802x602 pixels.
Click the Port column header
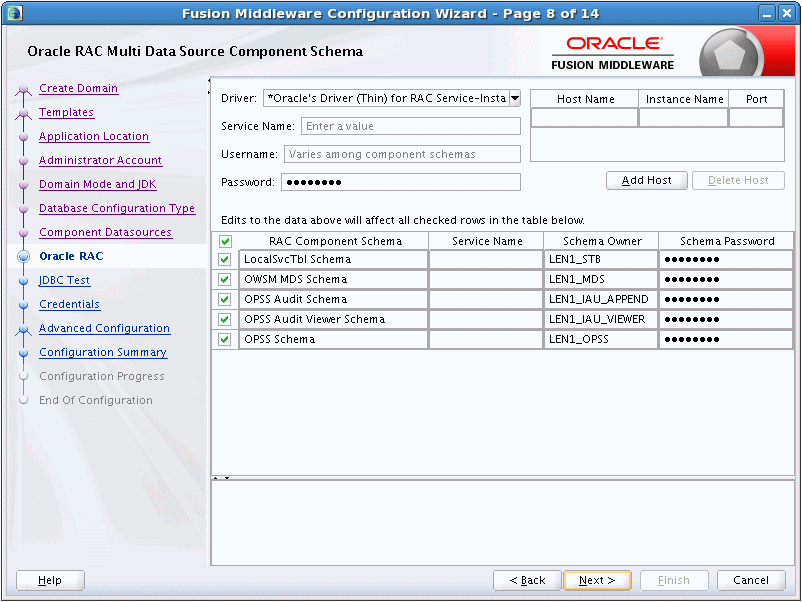coord(756,99)
